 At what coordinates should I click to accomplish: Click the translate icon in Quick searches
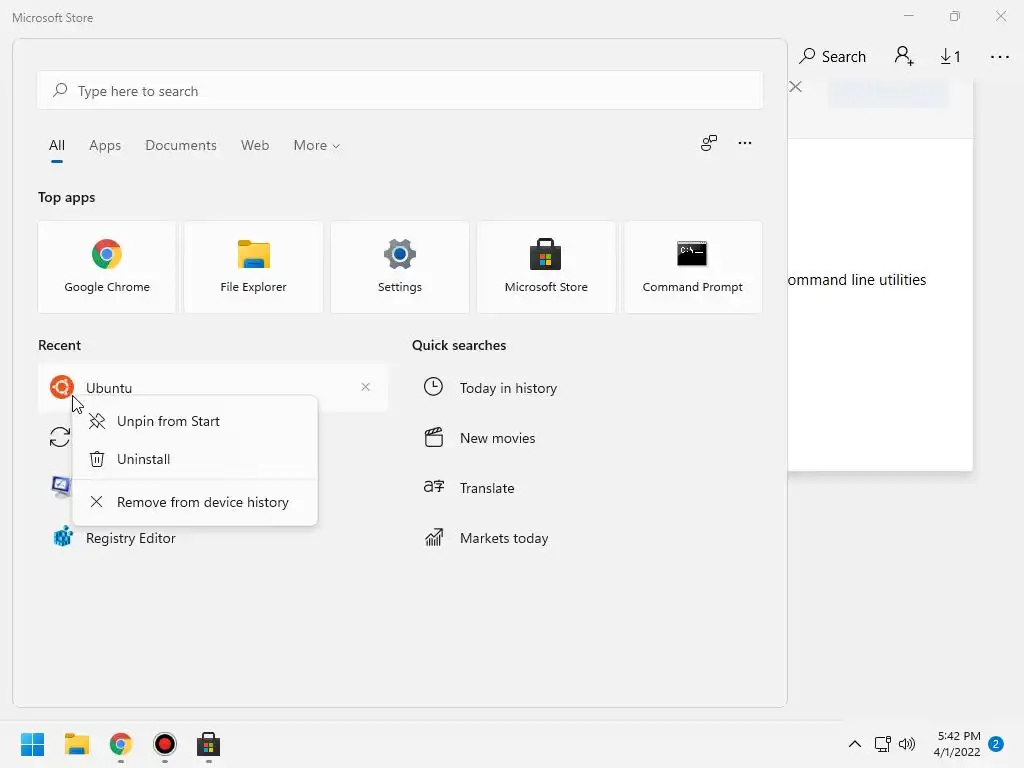pos(434,487)
